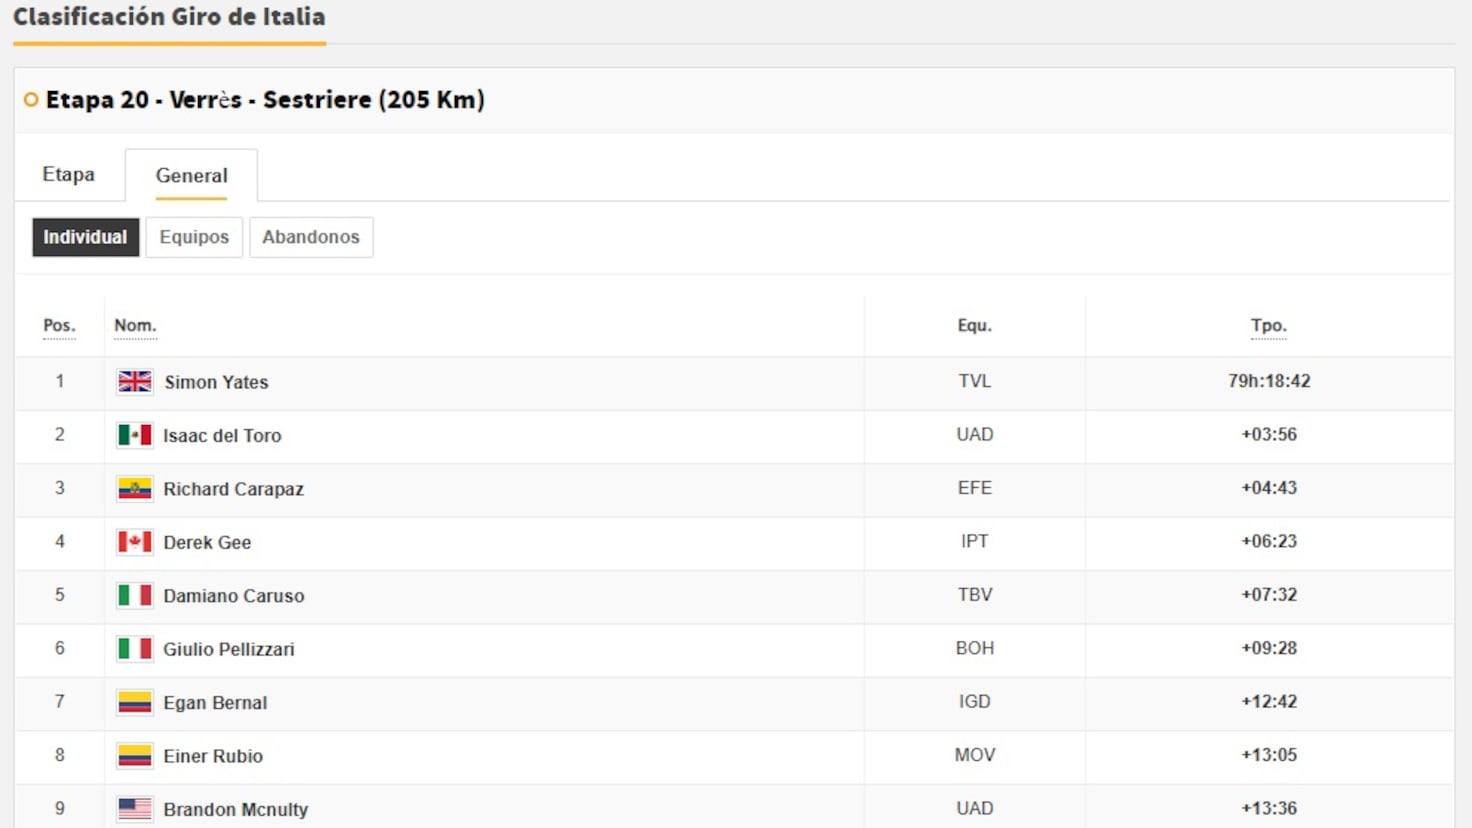The image size is (1472, 828).
Task: Open rider Giulio Pellizzari
Action: [x=229, y=649]
